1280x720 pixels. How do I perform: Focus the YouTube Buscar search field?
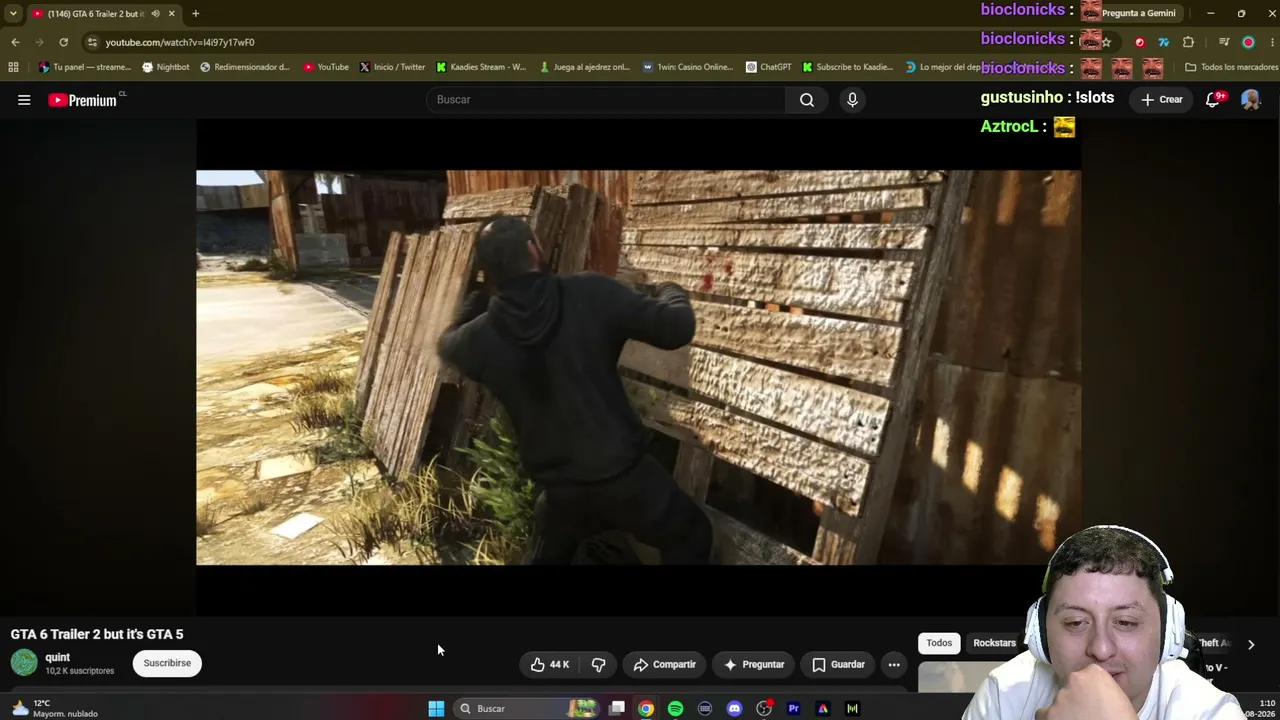click(x=606, y=100)
